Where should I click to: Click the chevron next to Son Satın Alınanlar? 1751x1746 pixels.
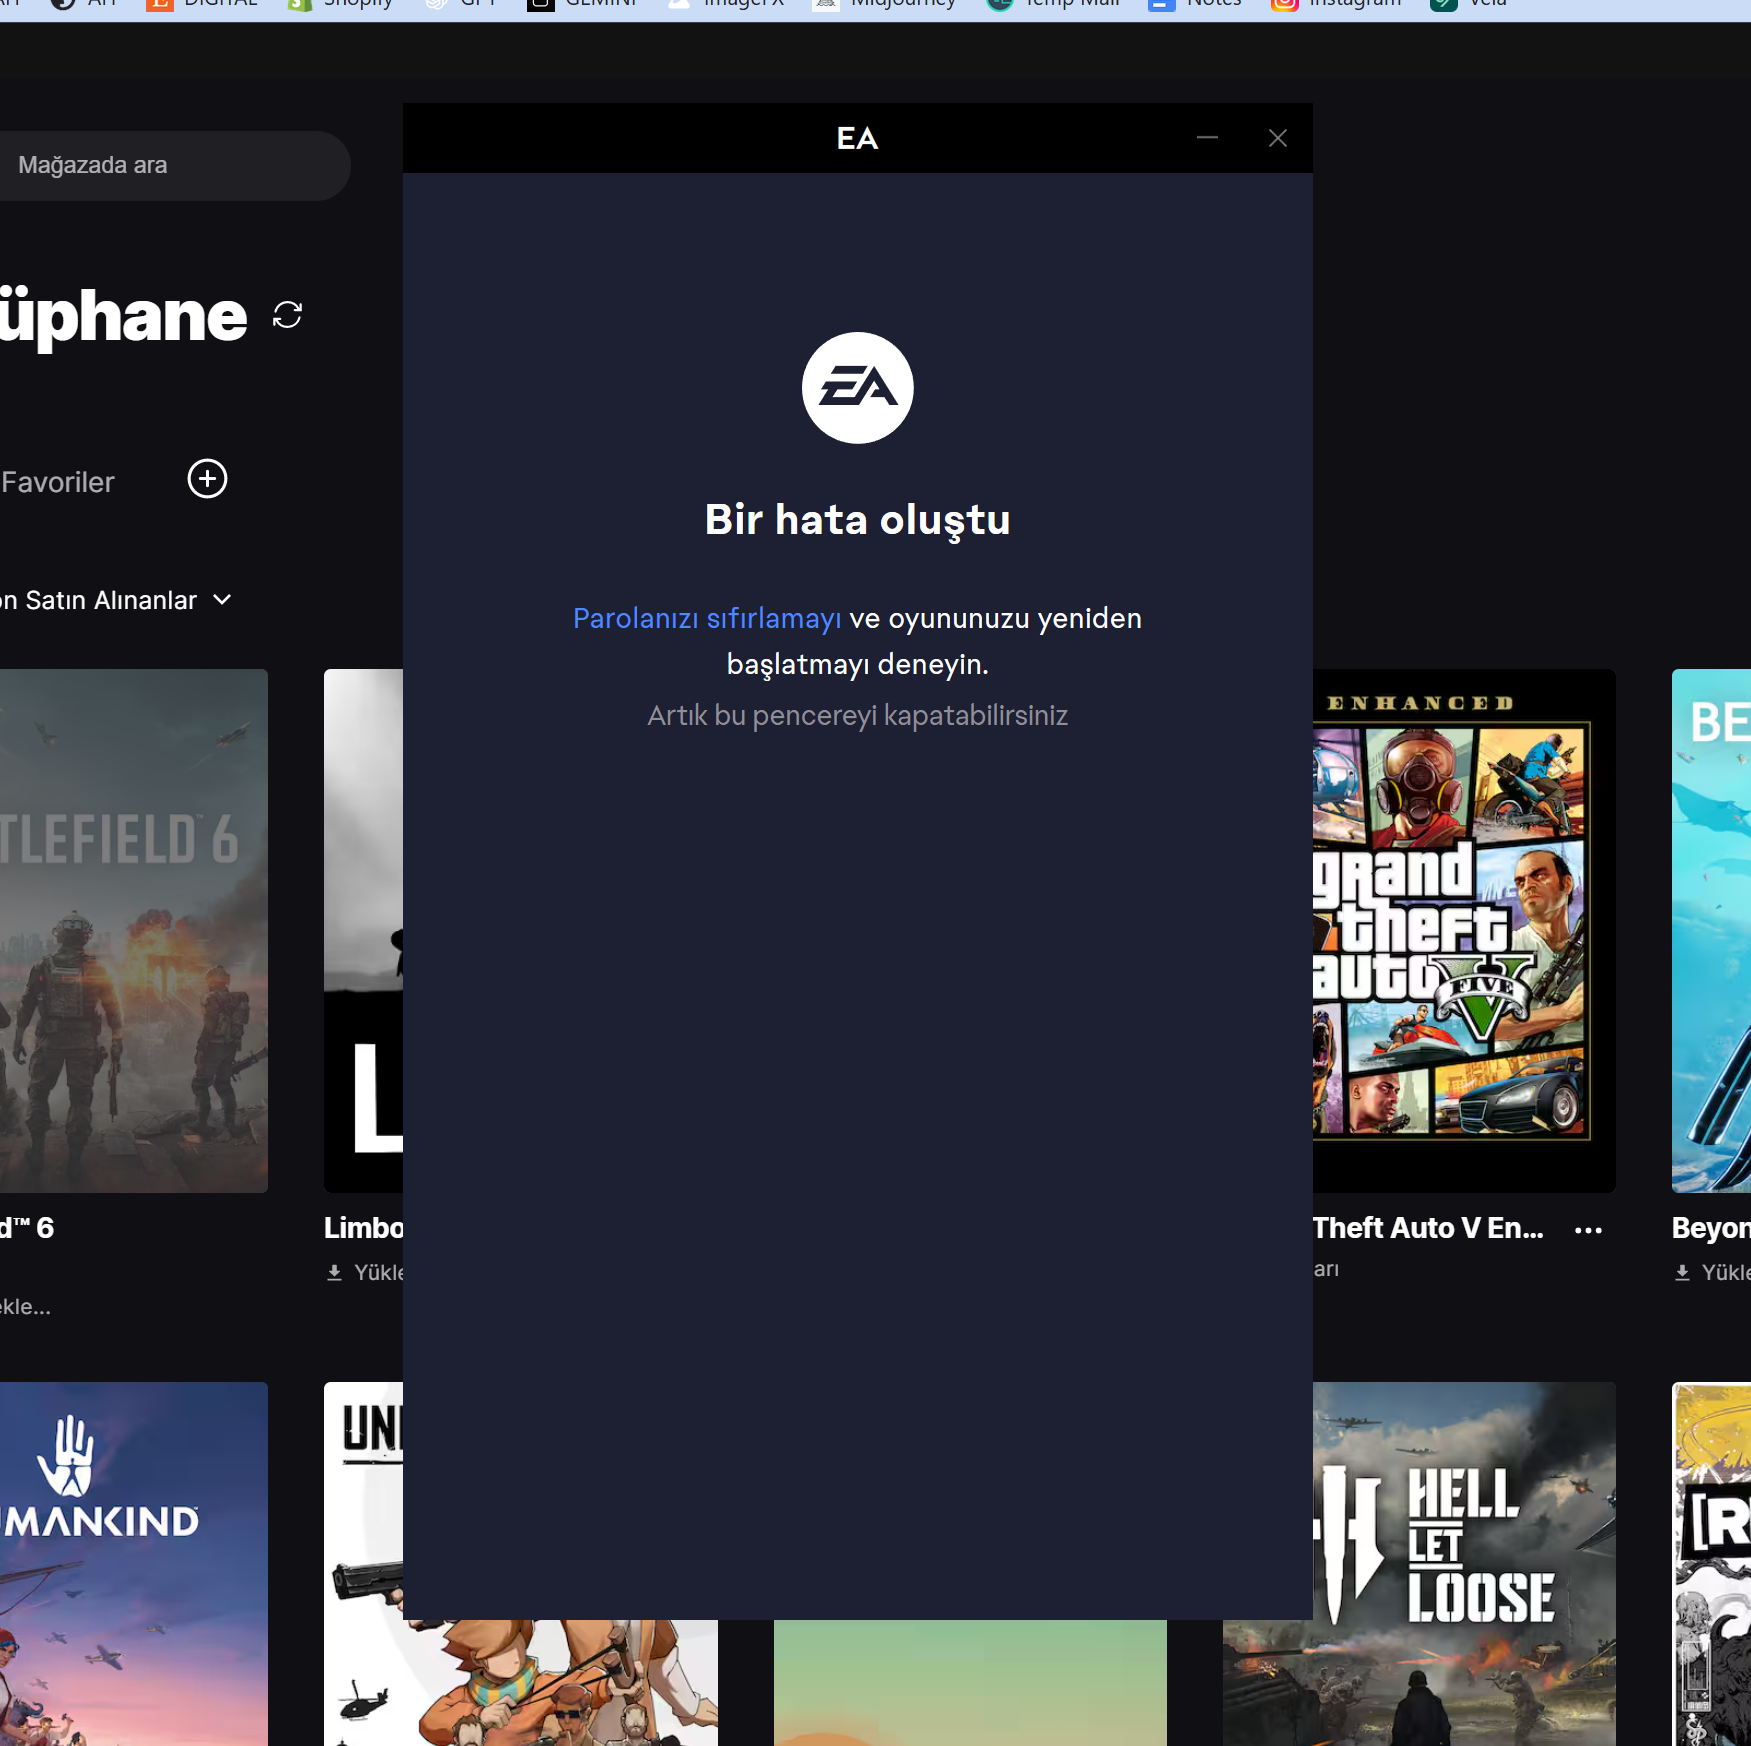223,600
